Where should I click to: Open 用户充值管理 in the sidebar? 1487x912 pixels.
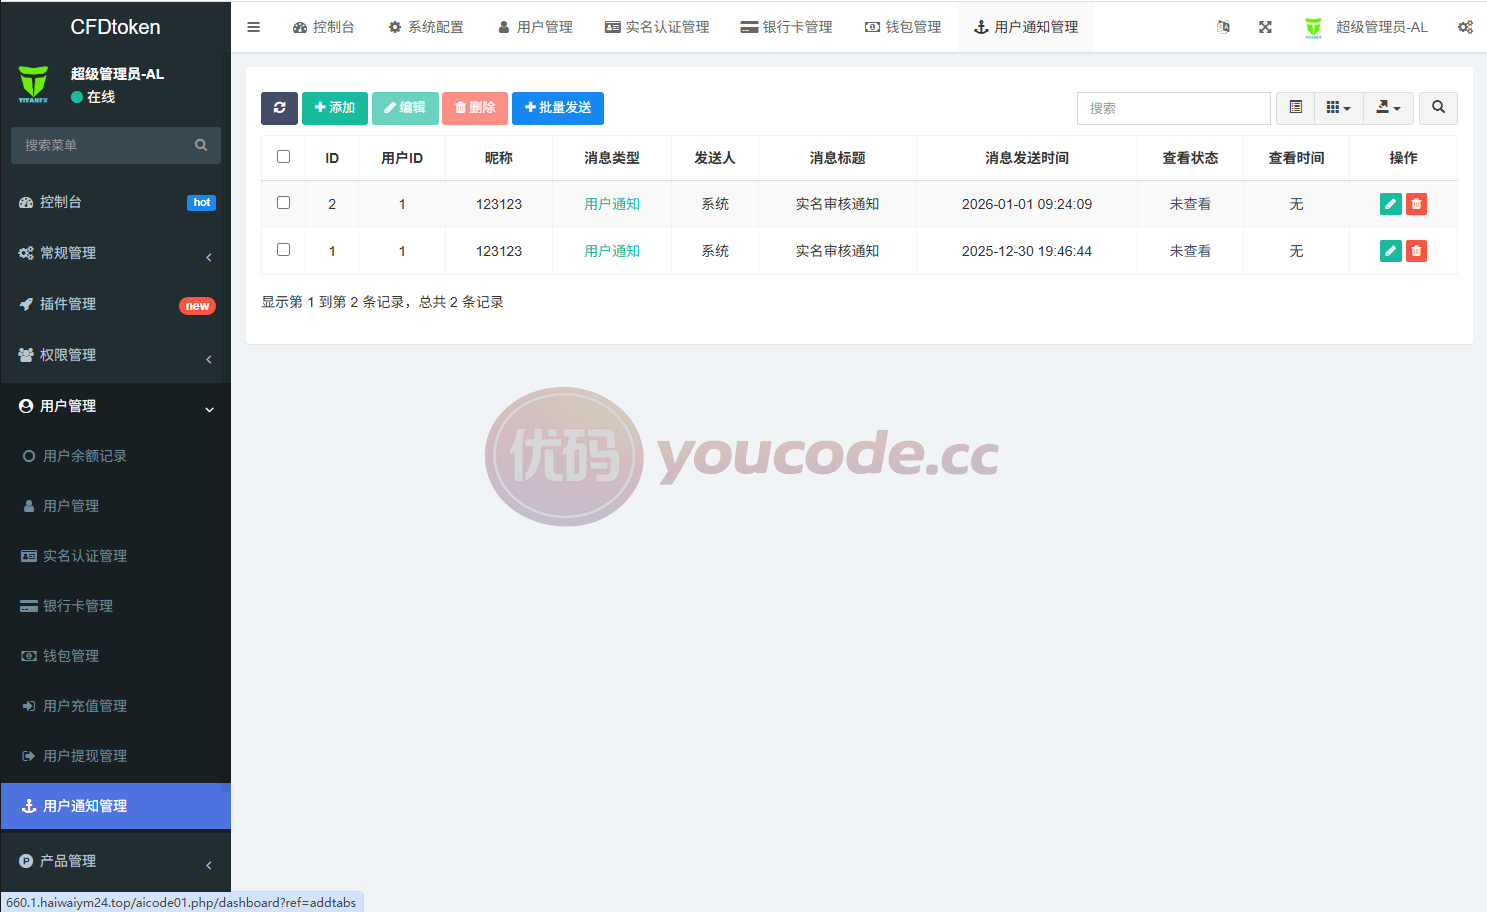click(x=116, y=706)
